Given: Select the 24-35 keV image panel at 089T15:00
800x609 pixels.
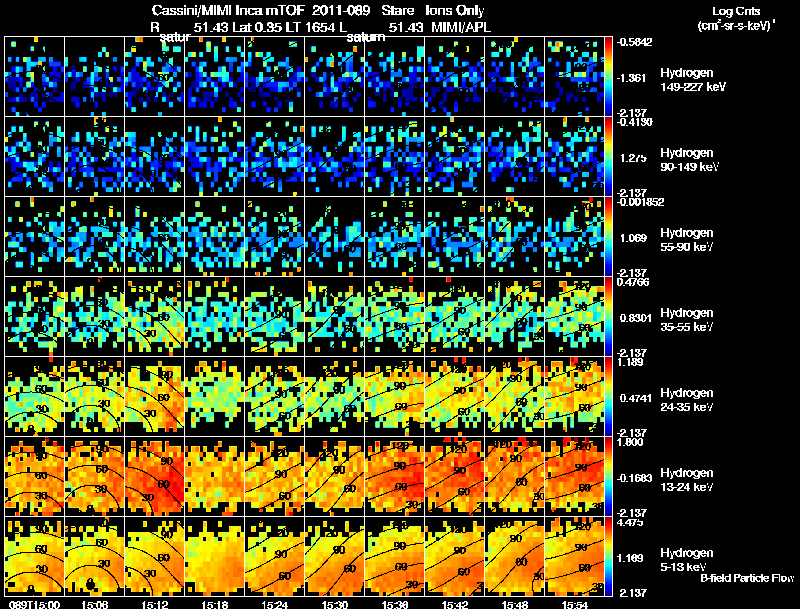Looking at the screenshot, I should [x=34, y=396].
